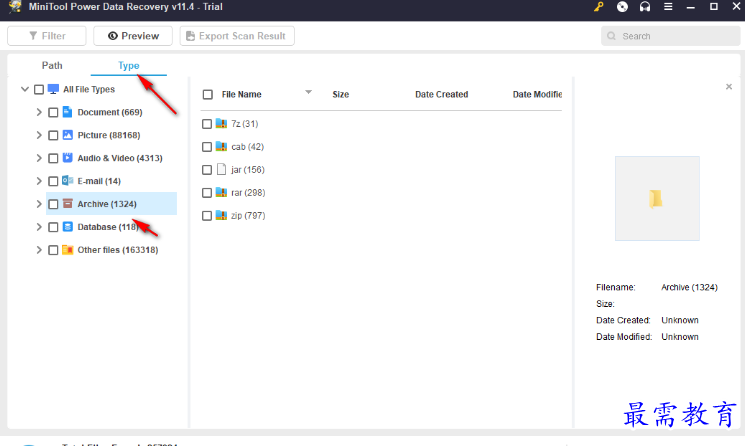
Task: Select the Archive (1324) tree label
Action: pyautogui.click(x=107, y=204)
